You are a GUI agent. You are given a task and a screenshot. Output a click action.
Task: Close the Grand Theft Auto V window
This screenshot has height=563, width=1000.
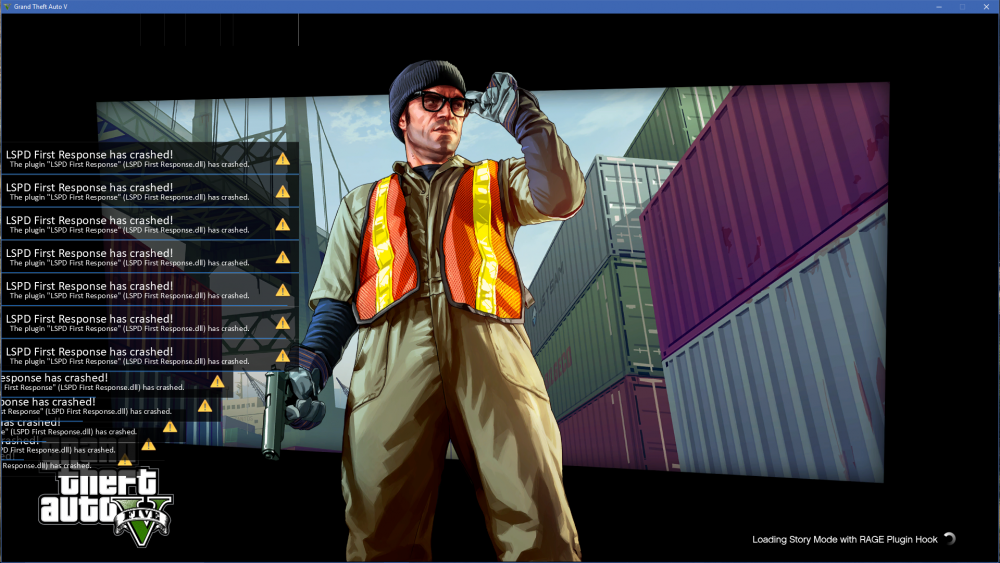(986, 6)
